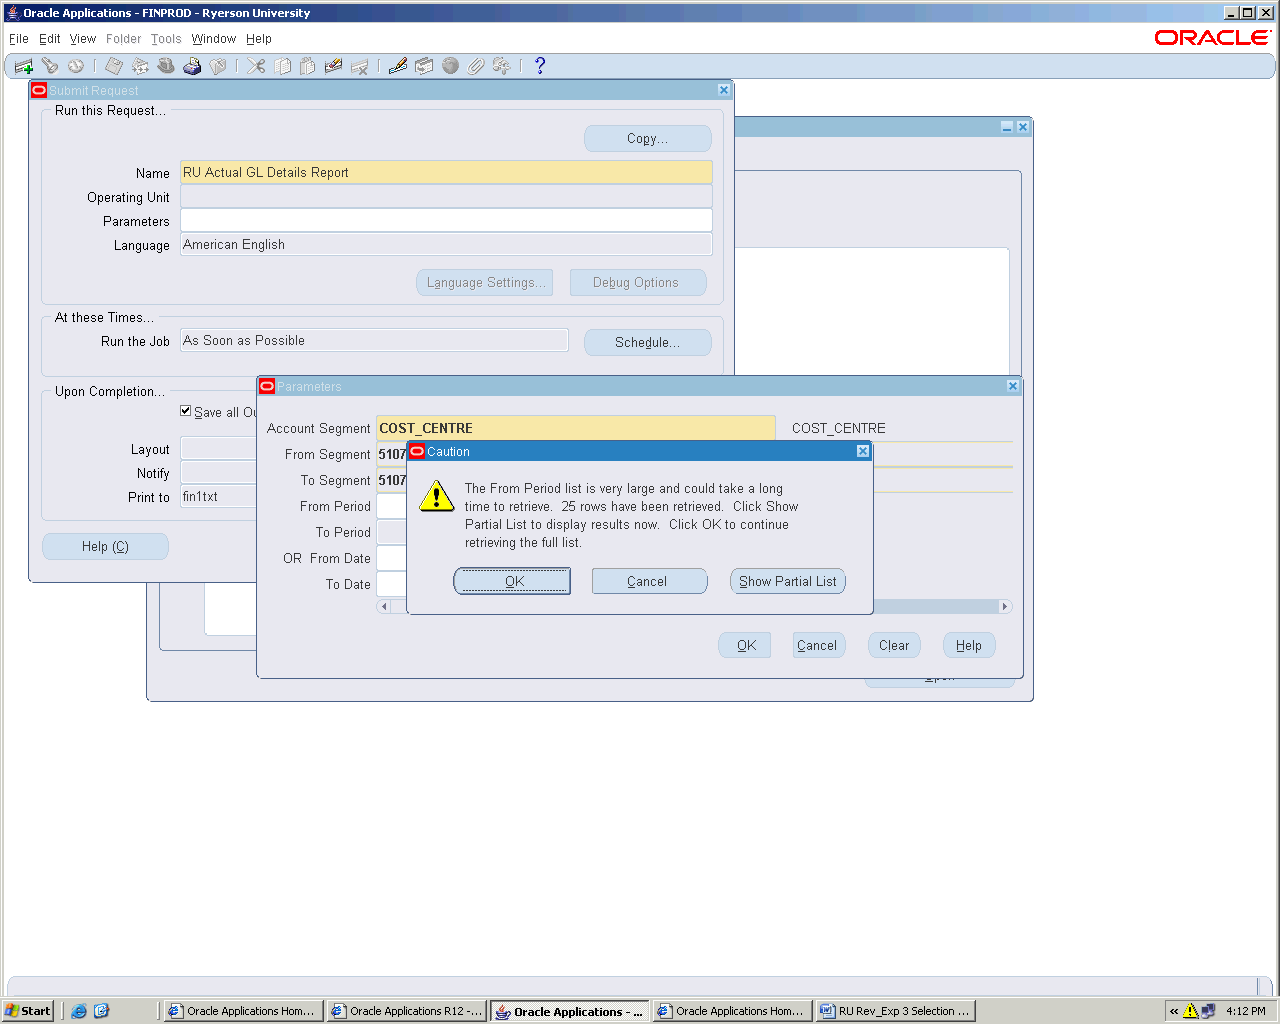This screenshot has height=1024, width=1280.
Task: Click the Find flashlight toolbar icon
Action: [49, 66]
